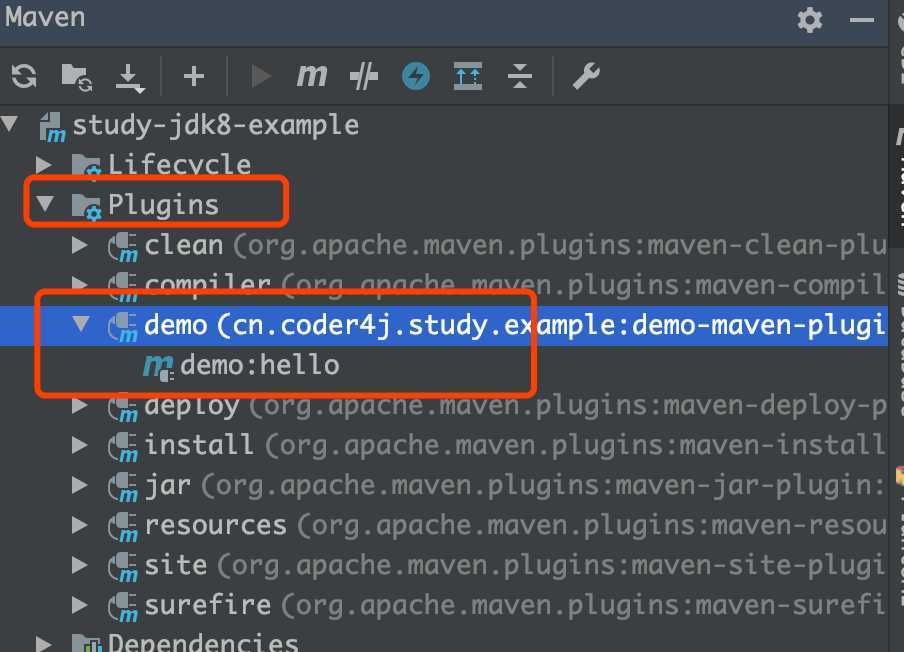
Task: Select the site plugin row
Action: pyautogui.click(x=444, y=565)
